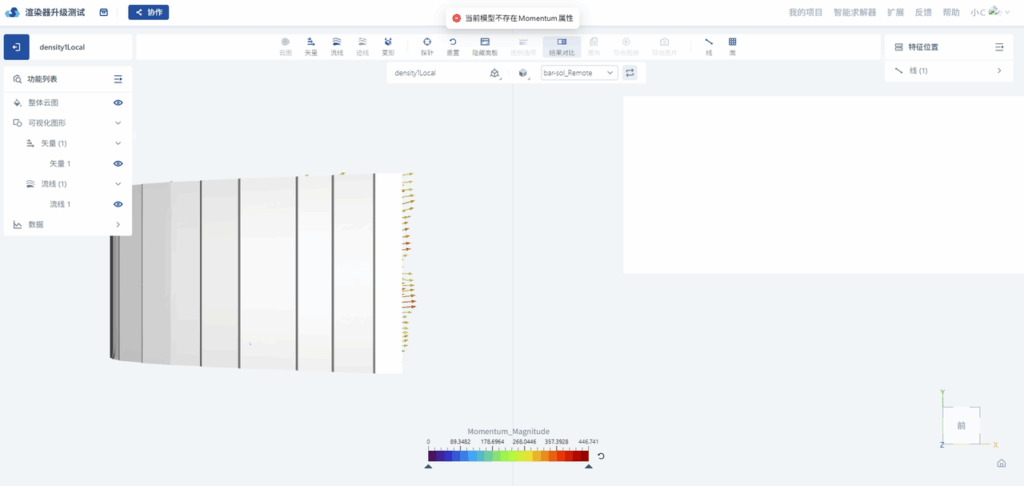Expand the 数据 section
1024x486 pixels.
point(118,225)
